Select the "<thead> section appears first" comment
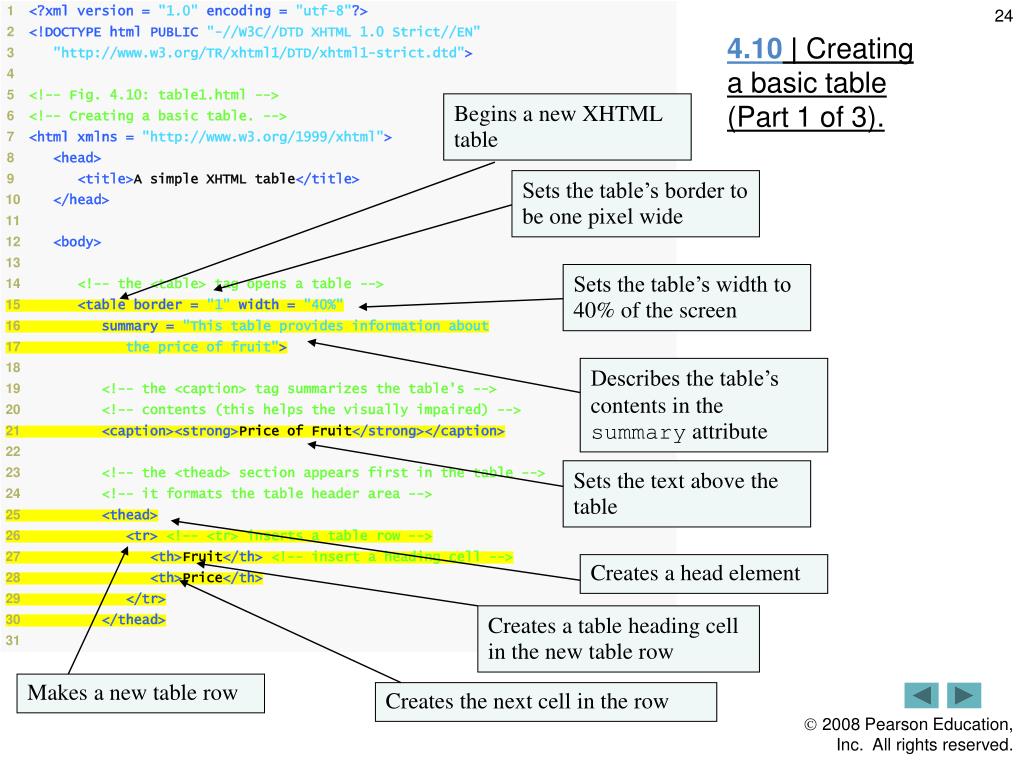1024x768 pixels. (323, 472)
